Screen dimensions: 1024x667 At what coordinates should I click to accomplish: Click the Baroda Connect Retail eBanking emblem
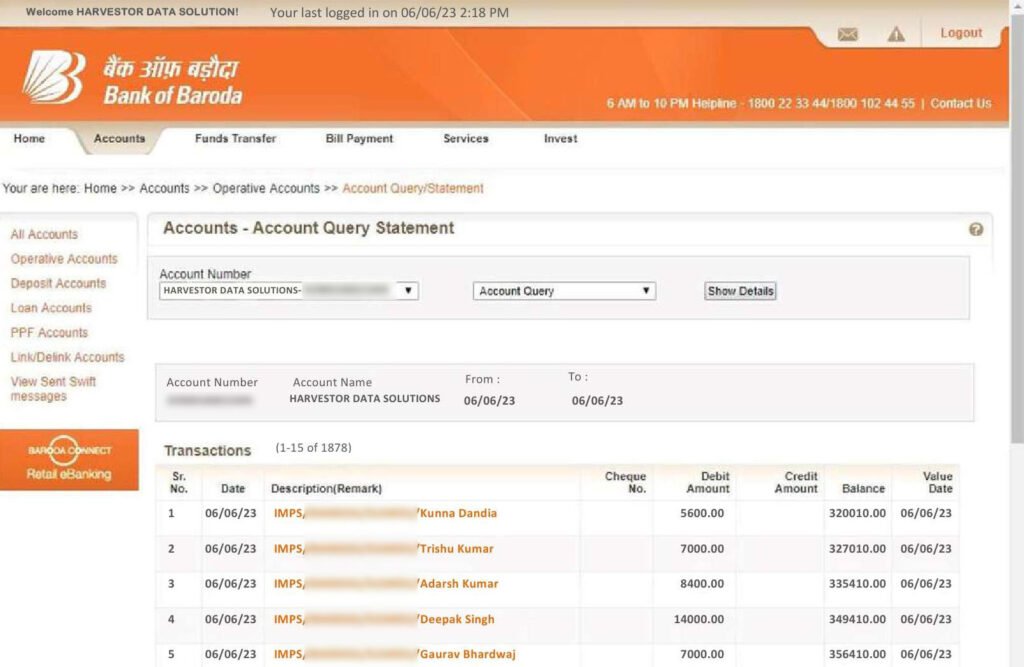[x=70, y=460]
